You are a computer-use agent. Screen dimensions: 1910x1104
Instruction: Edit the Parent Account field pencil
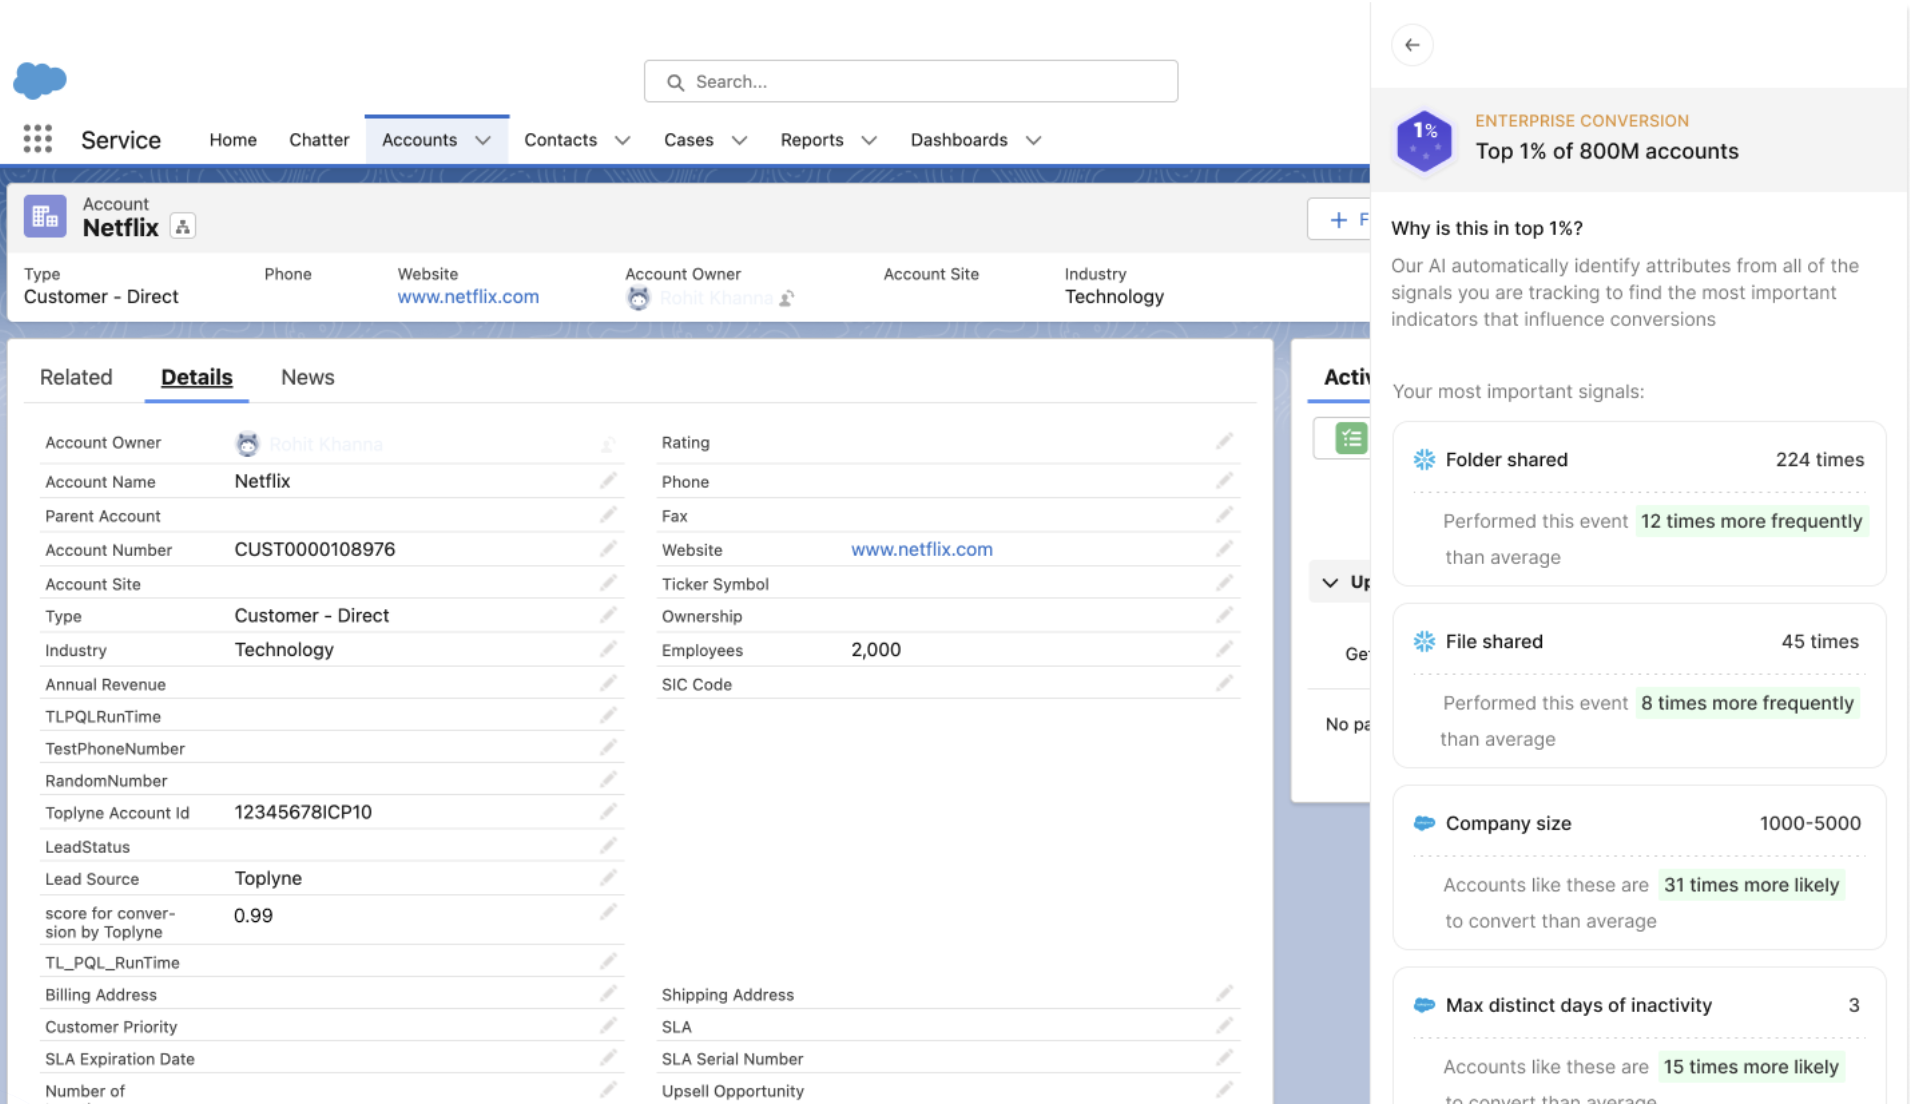click(608, 515)
